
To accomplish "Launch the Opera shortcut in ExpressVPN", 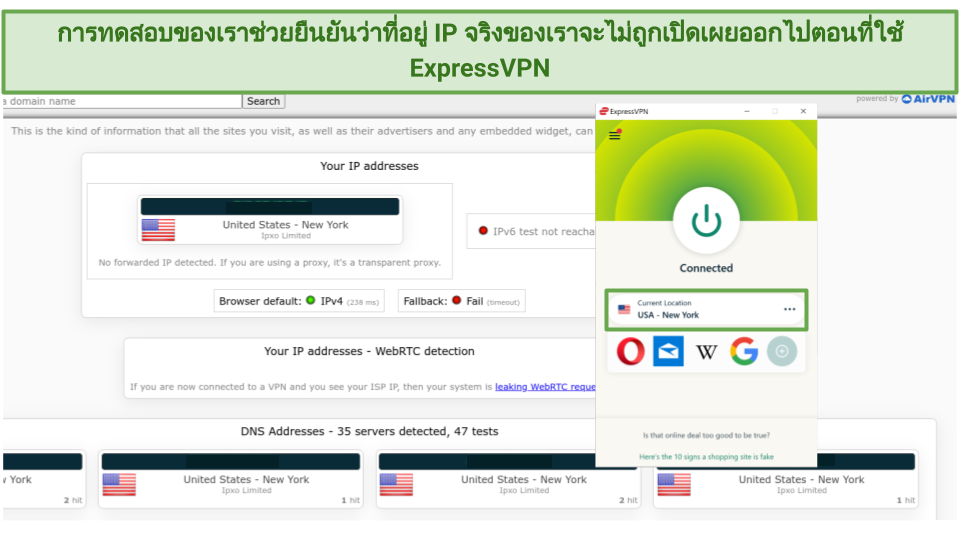I will (630, 351).
